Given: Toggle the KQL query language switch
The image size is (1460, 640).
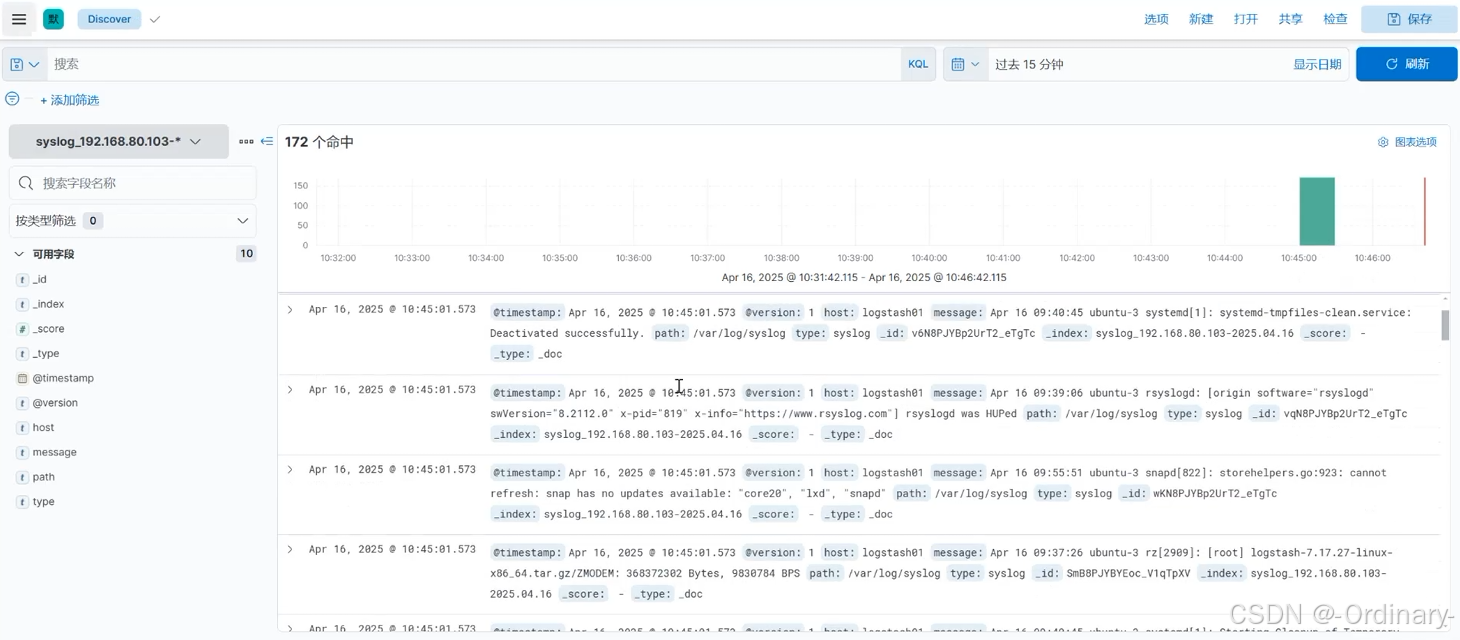Looking at the screenshot, I should [918, 64].
